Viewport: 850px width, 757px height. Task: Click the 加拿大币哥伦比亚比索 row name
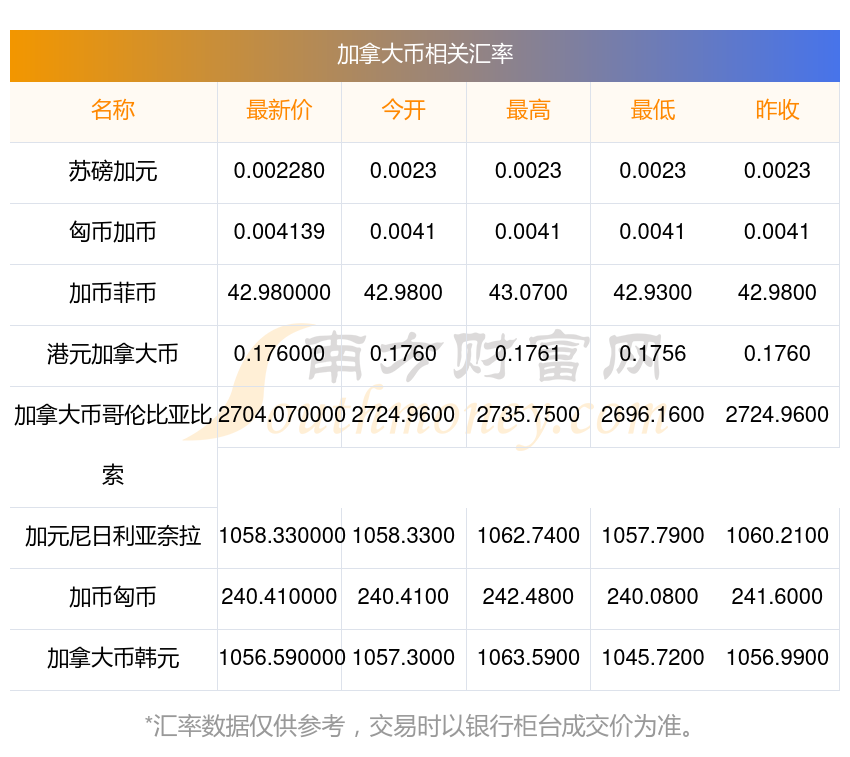tap(113, 416)
